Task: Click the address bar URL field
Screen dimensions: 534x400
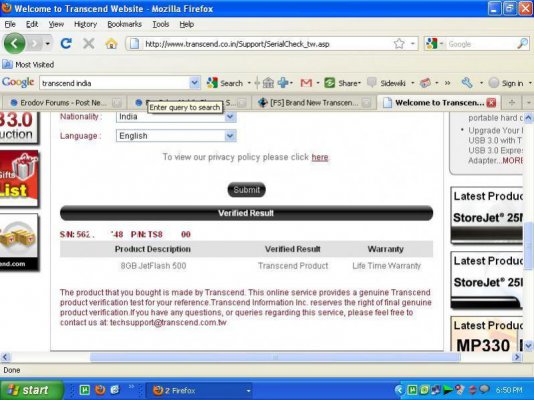Action: 266,44
